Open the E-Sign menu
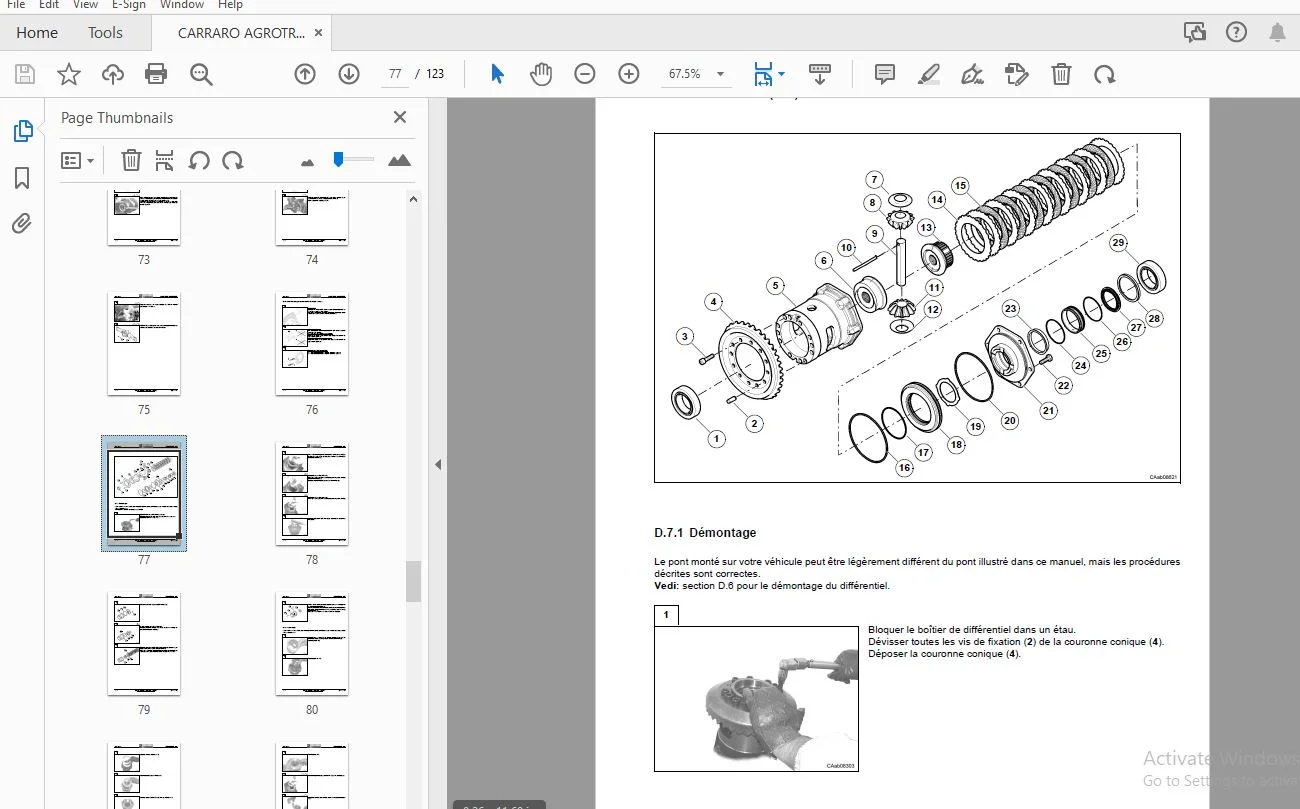This screenshot has width=1300, height=809. tap(129, 5)
